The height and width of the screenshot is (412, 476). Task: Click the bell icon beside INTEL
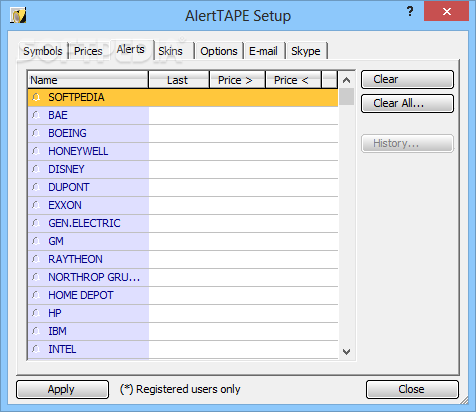(x=36, y=349)
